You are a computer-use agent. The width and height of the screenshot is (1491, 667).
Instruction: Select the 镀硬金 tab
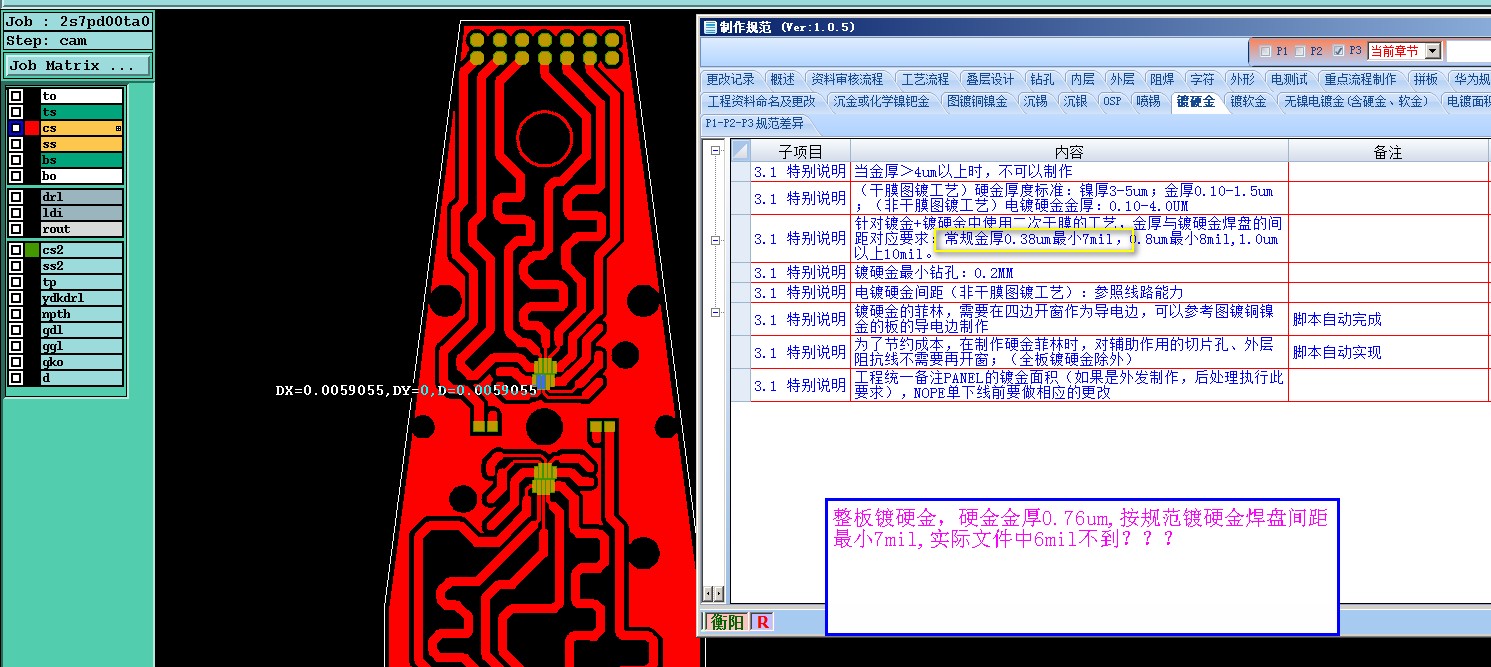pos(1195,101)
